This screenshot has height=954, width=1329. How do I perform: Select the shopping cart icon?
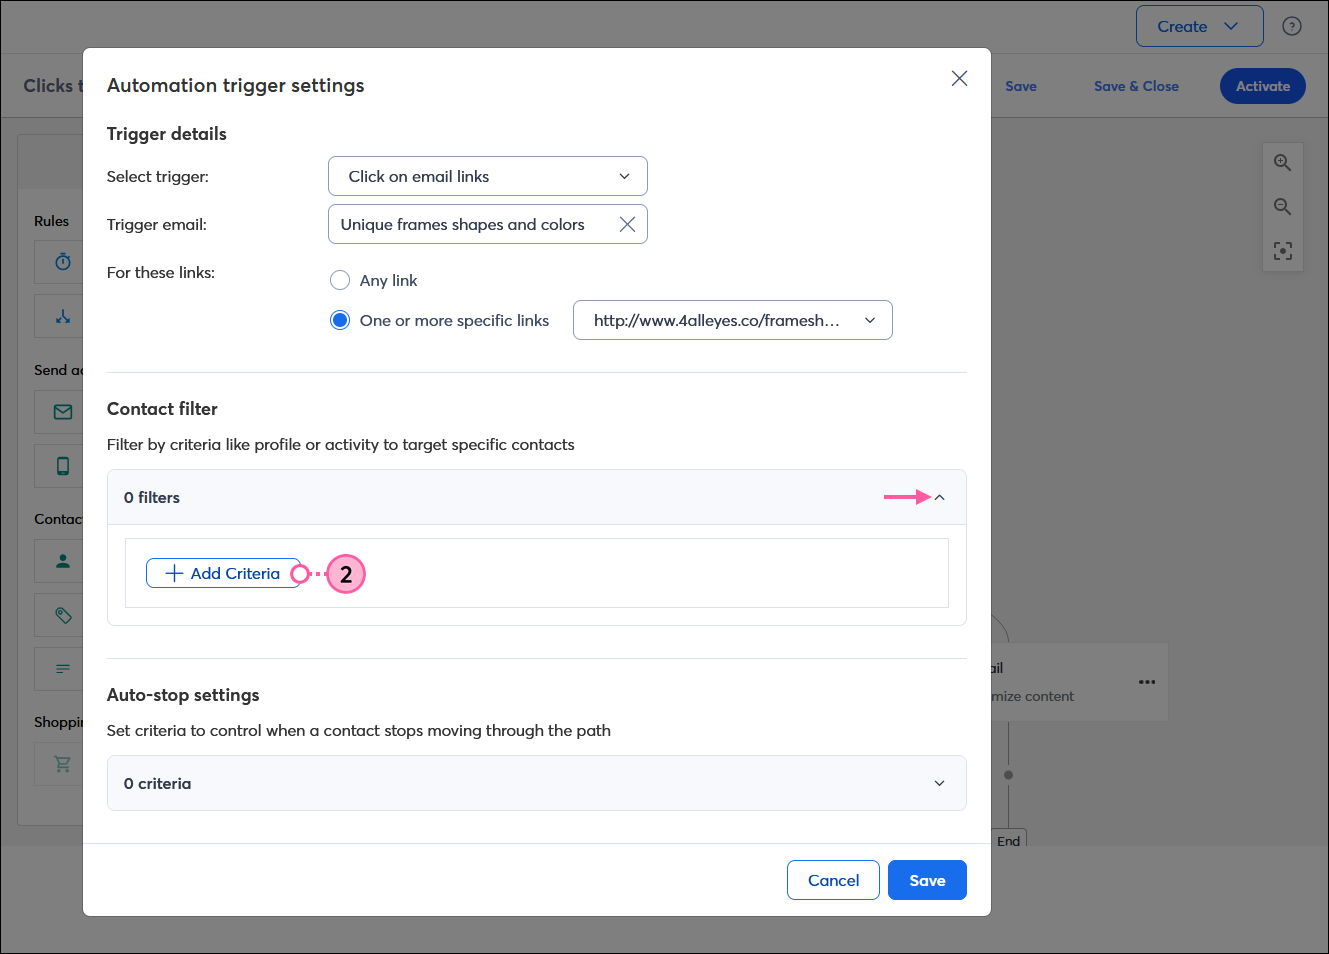tap(63, 764)
